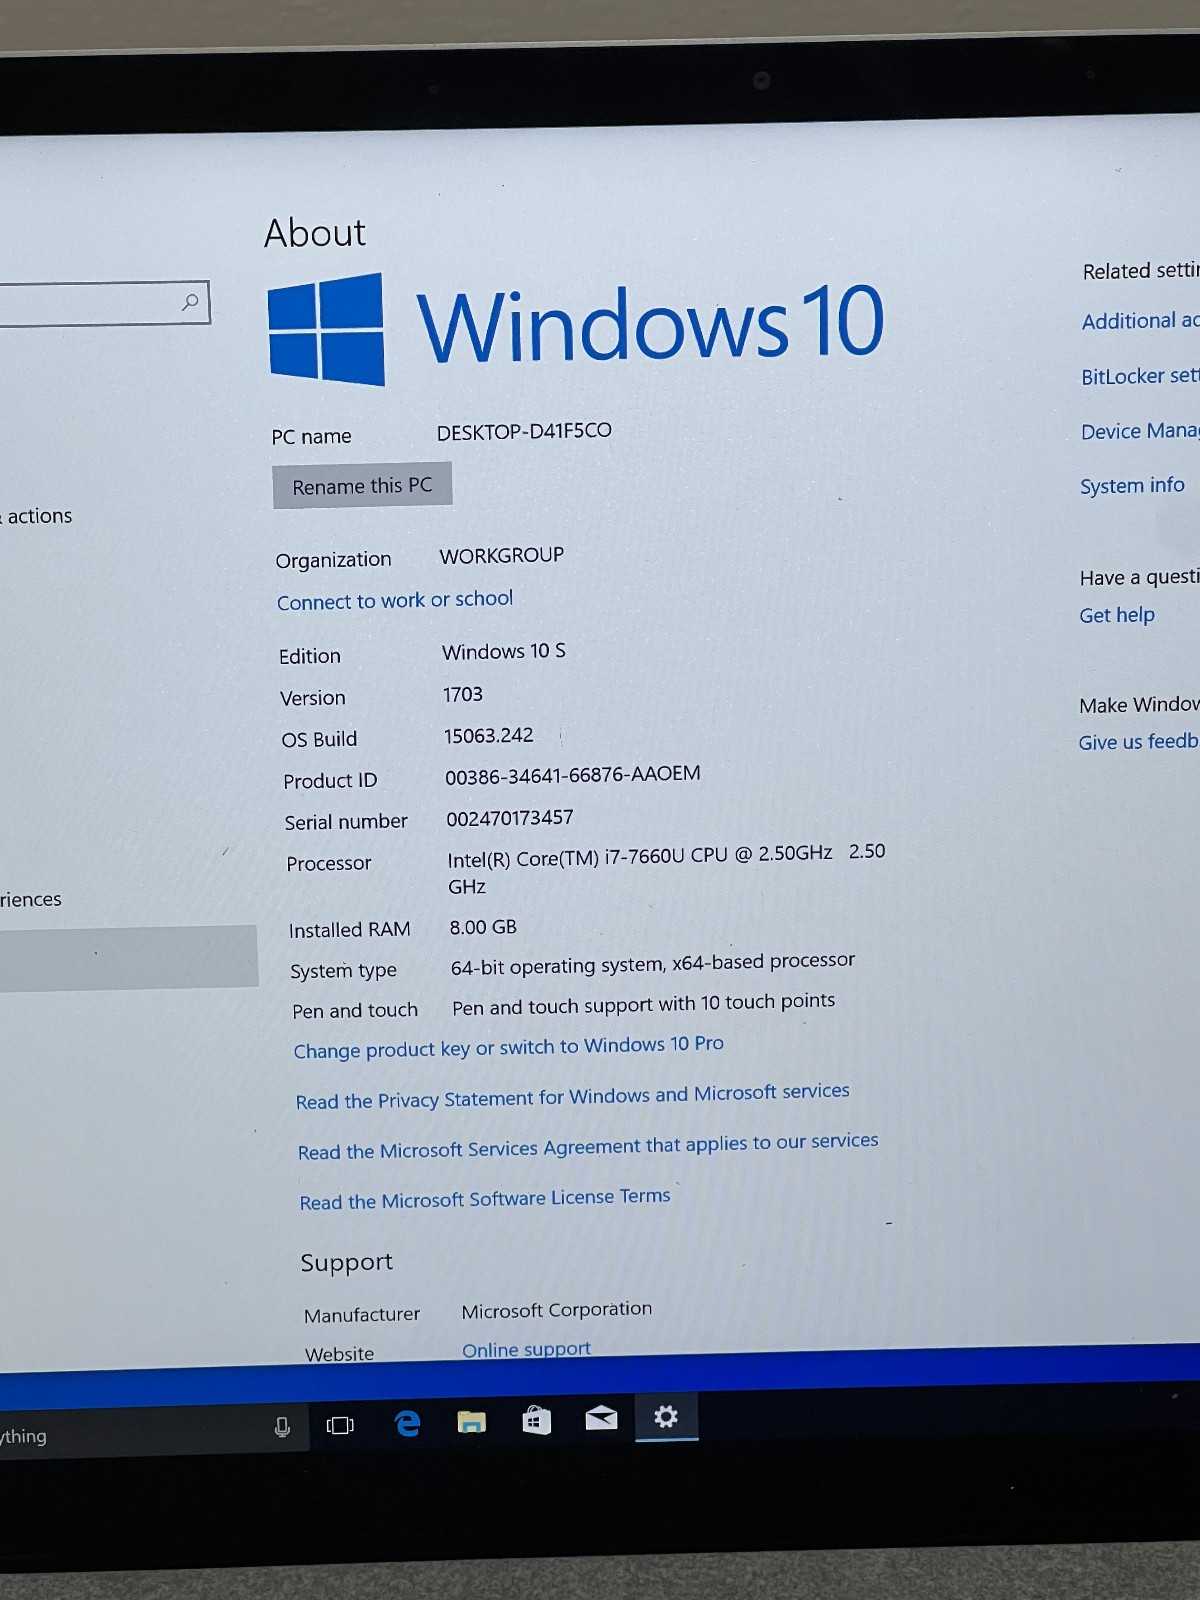Open Mail app from the taskbar
Image resolution: width=1200 pixels, height=1600 pixels.
coord(601,1418)
